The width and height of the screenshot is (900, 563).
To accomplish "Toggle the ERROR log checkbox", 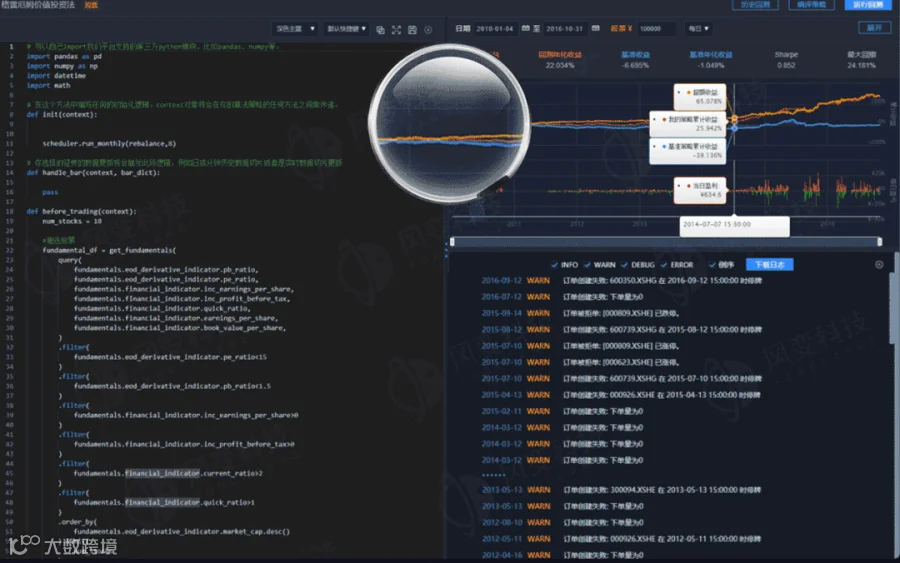I will point(664,265).
